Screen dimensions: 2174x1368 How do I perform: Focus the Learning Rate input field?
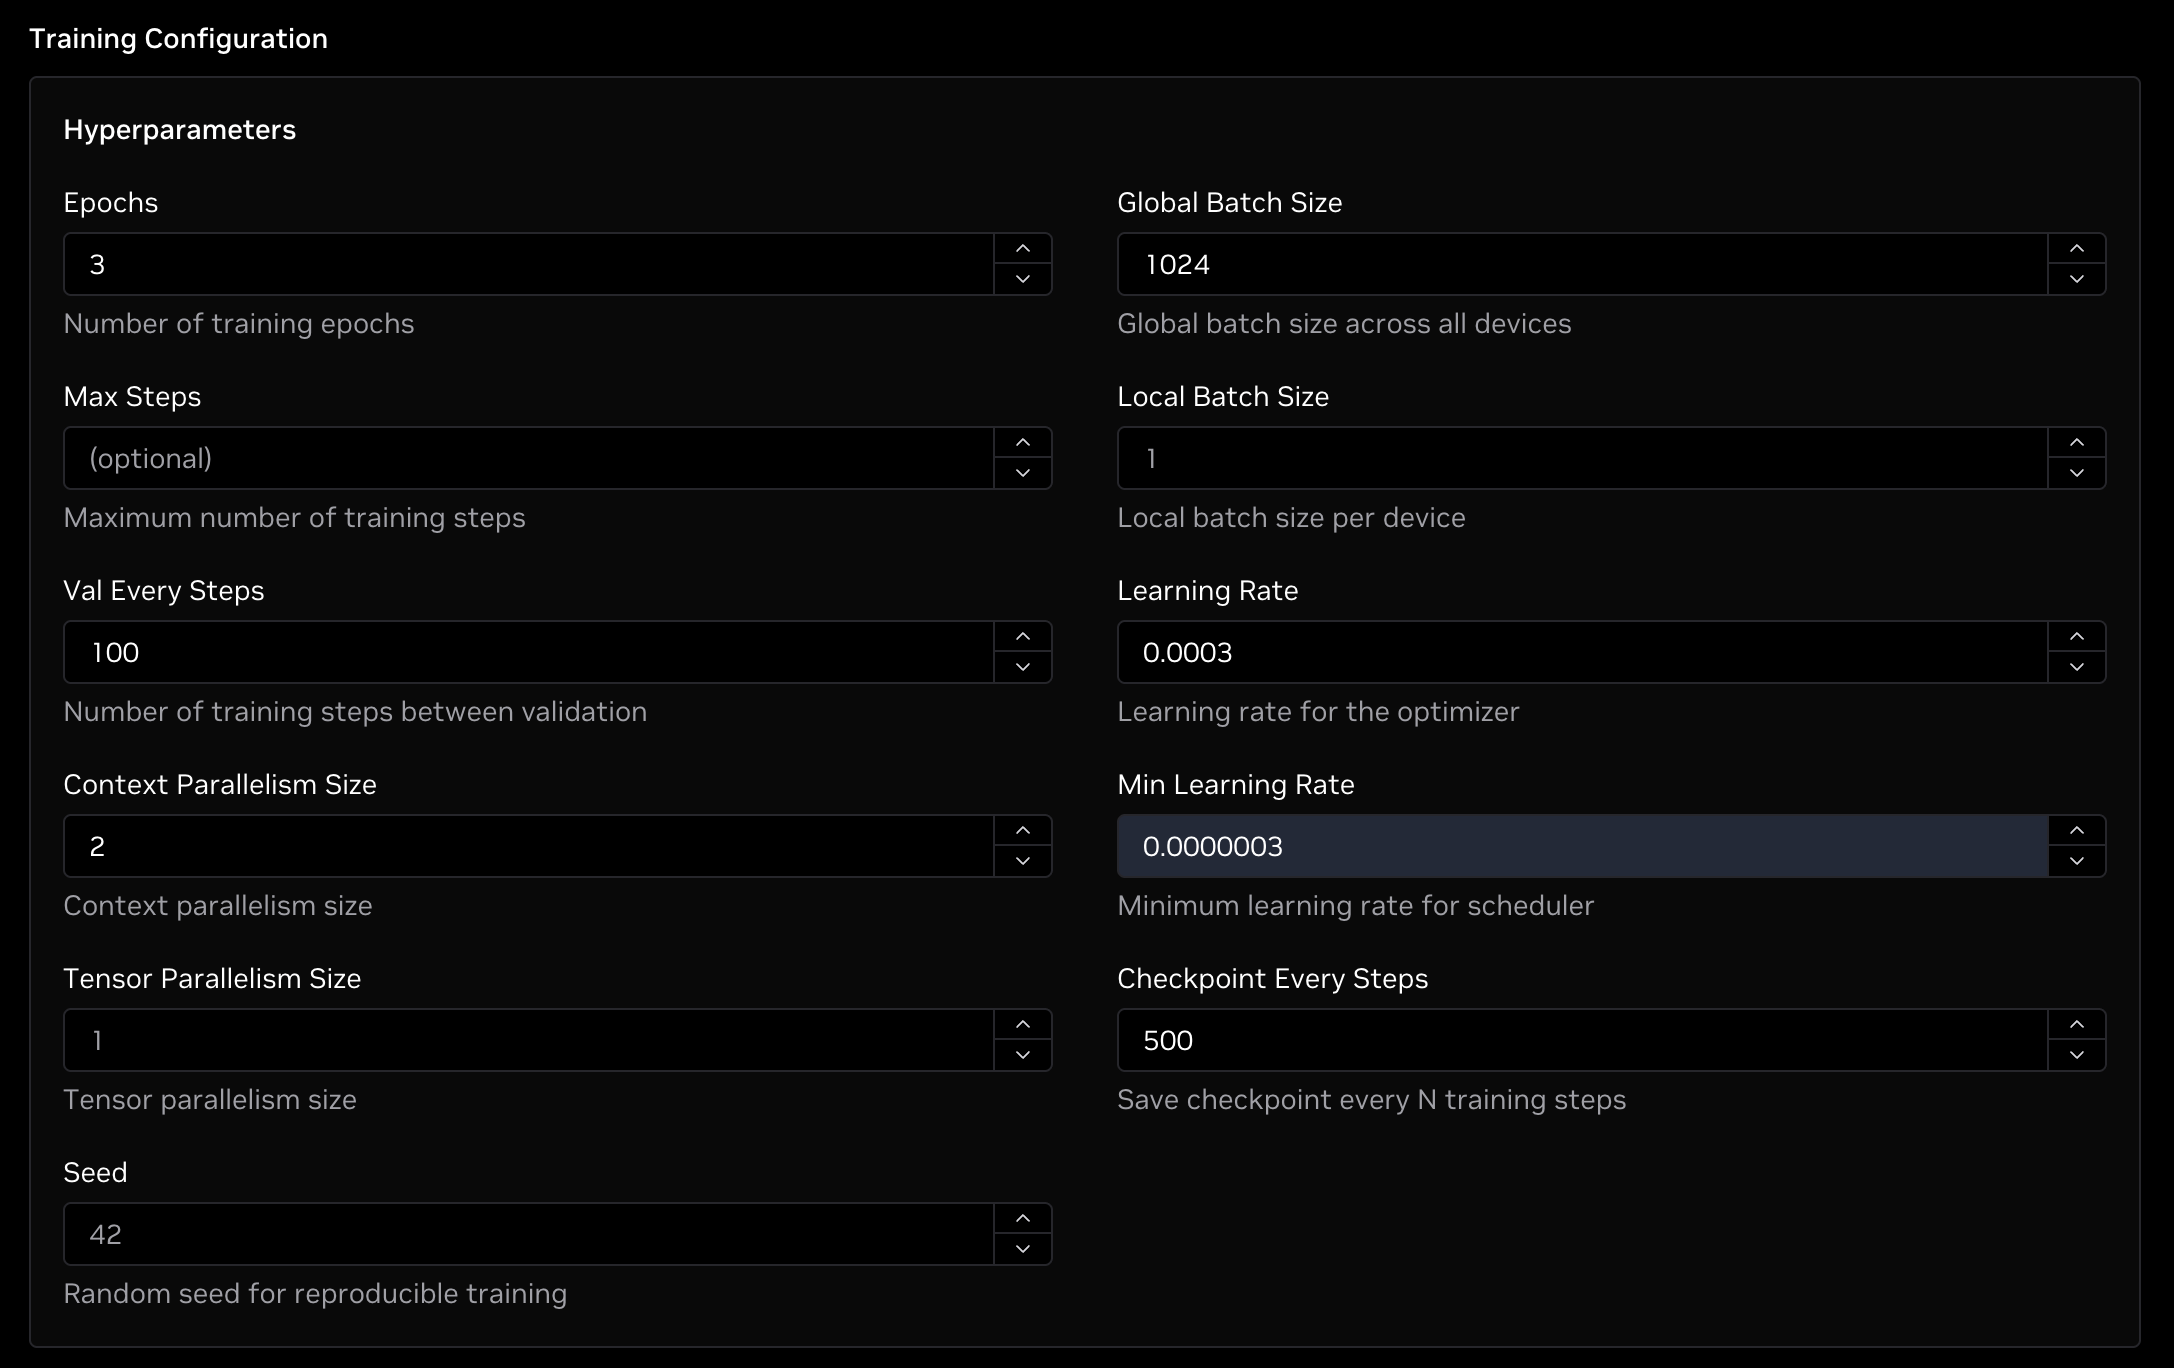pos(1582,652)
